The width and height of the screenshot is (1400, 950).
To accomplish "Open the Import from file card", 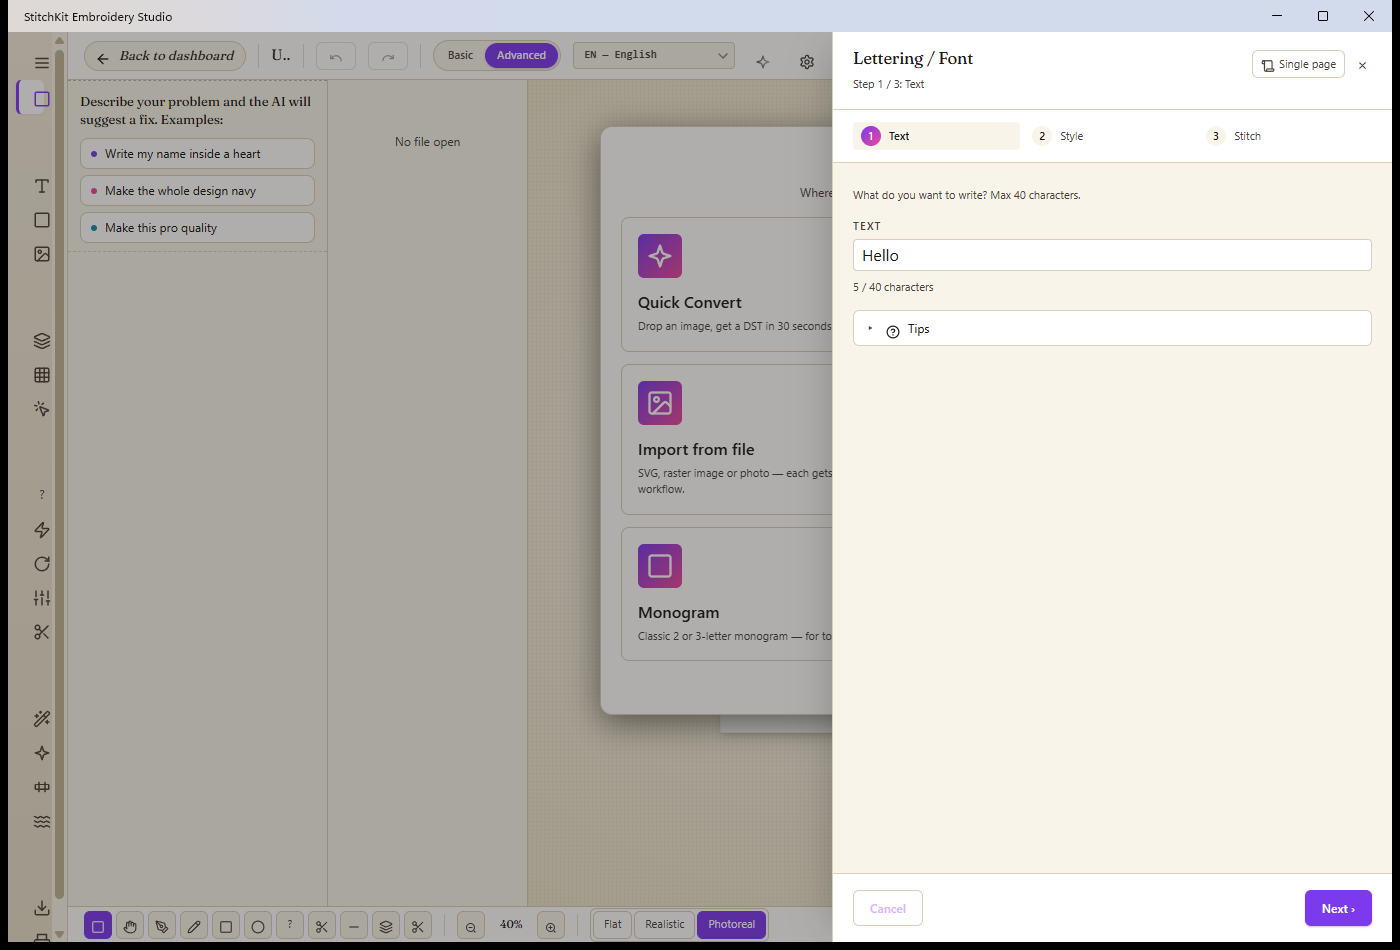I will pos(727,439).
